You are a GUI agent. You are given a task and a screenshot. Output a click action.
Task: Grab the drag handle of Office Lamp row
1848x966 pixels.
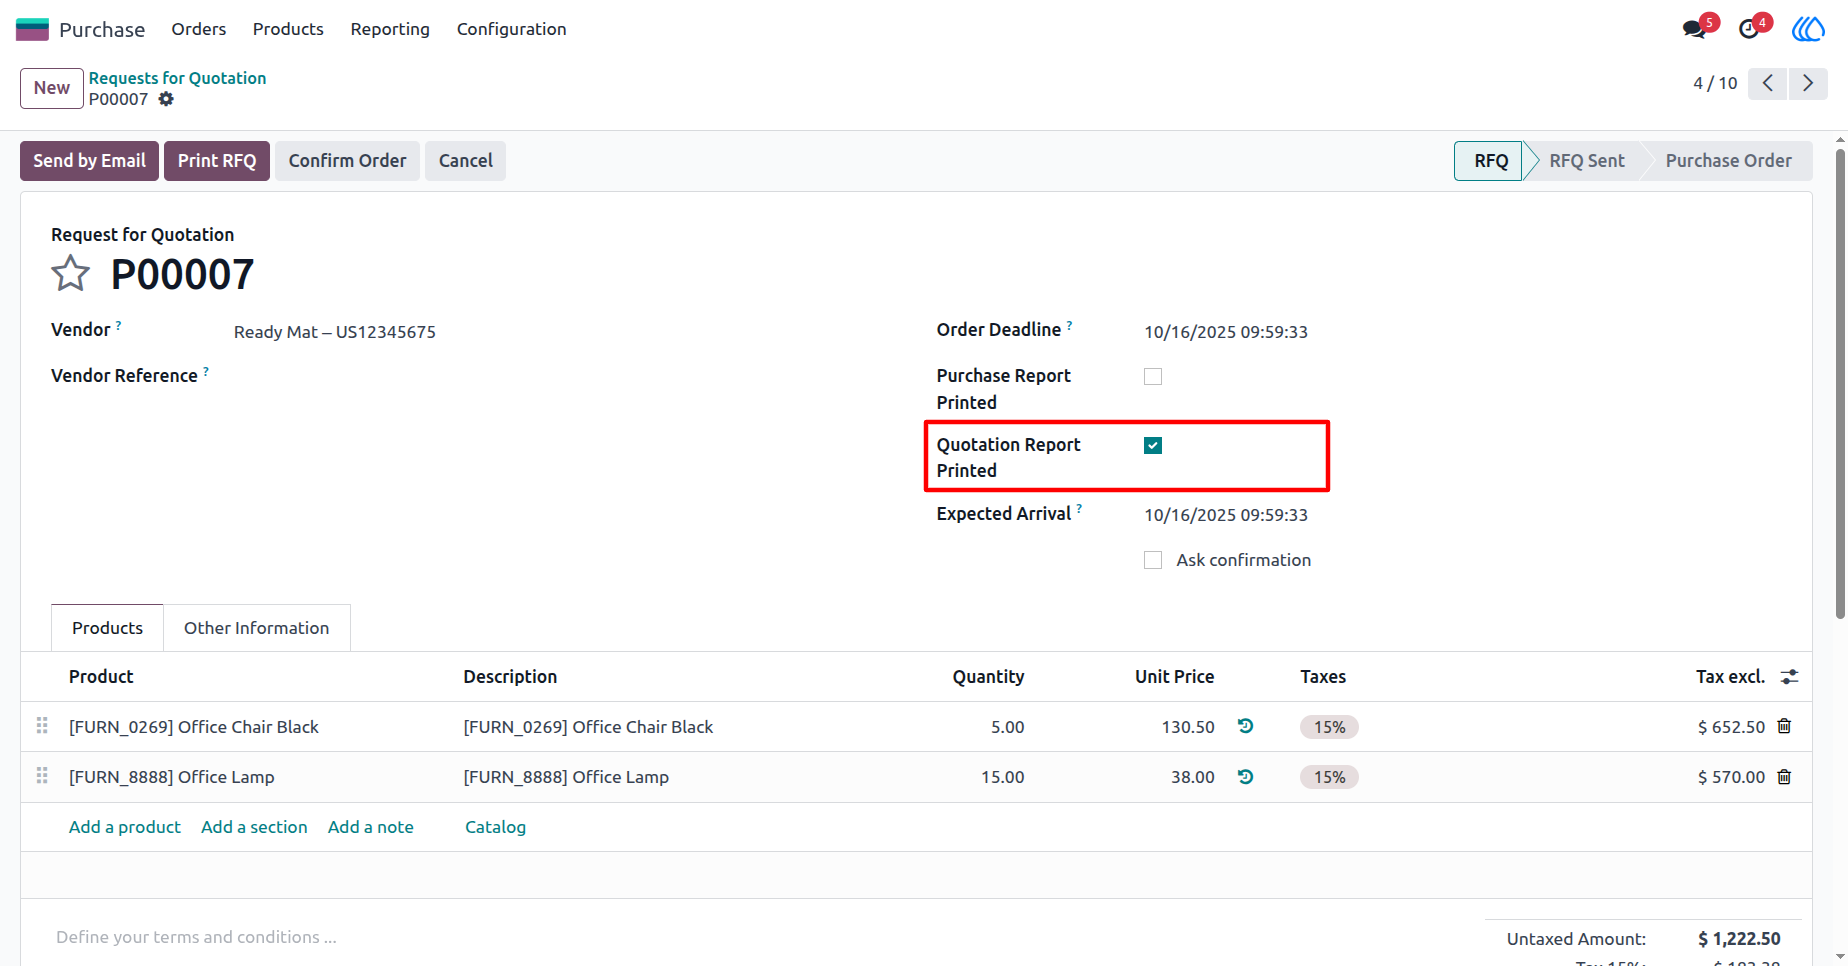click(x=42, y=775)
